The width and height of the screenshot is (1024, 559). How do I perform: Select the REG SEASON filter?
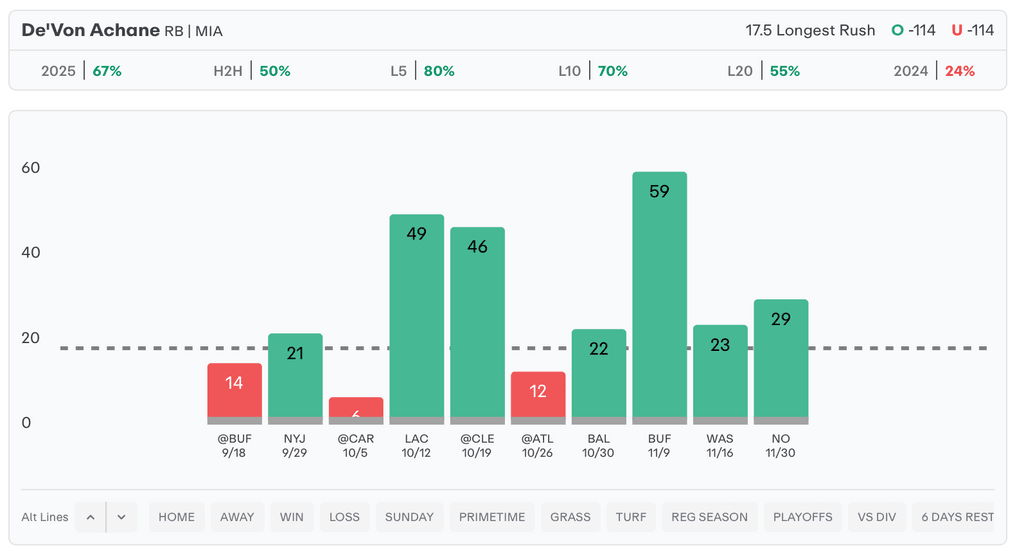710,517
